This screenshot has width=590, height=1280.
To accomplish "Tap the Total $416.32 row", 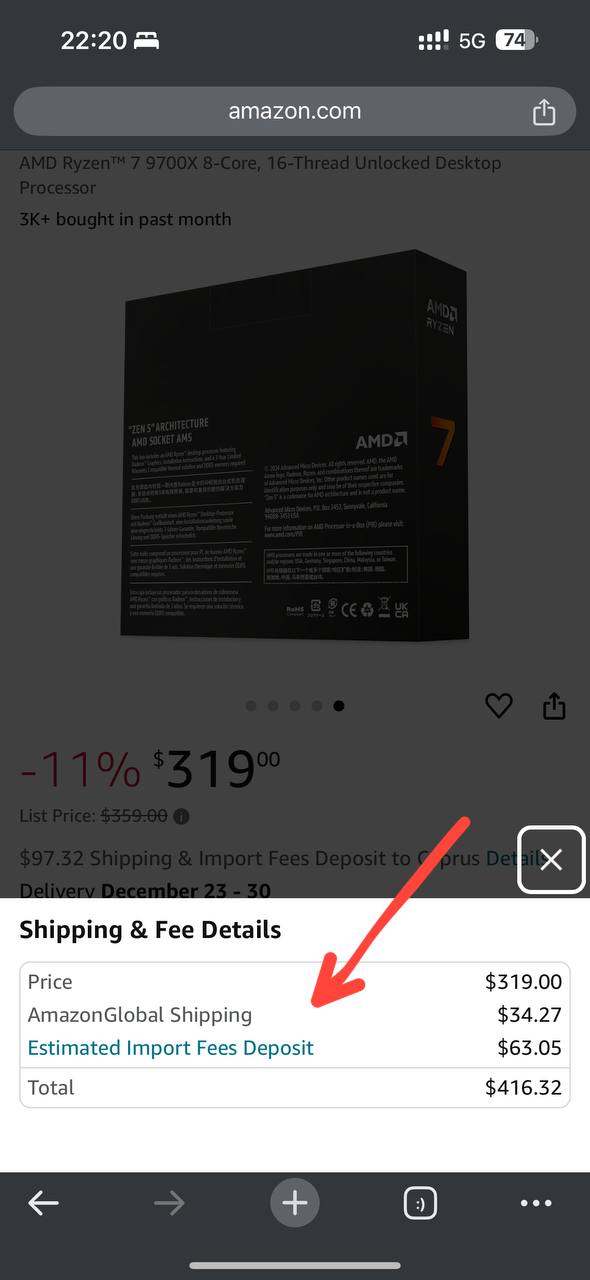I will (x=295, y=1087).
